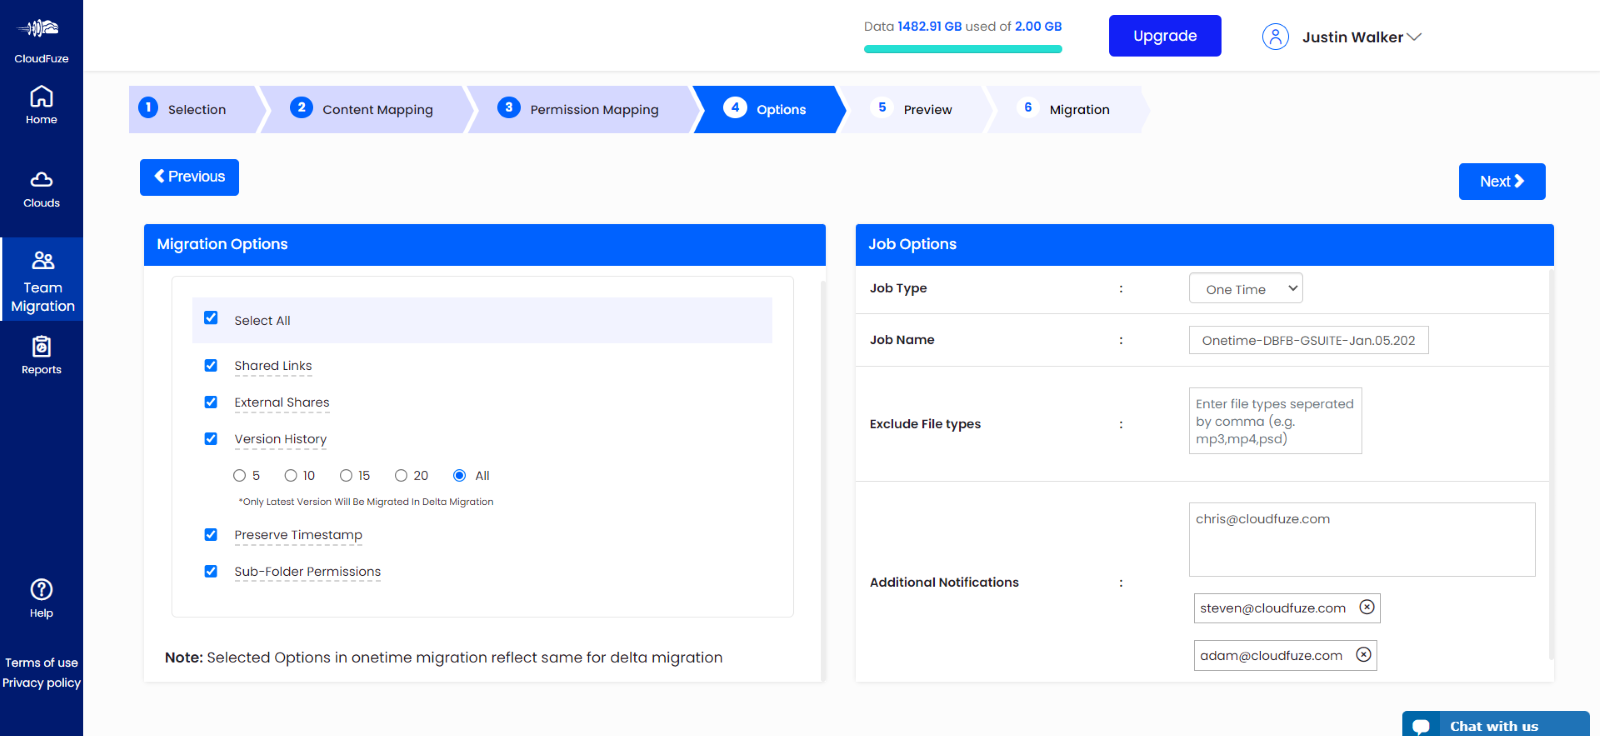Uncheck the Shared Links option
The image size is (1600, 736).
point(211,365)
